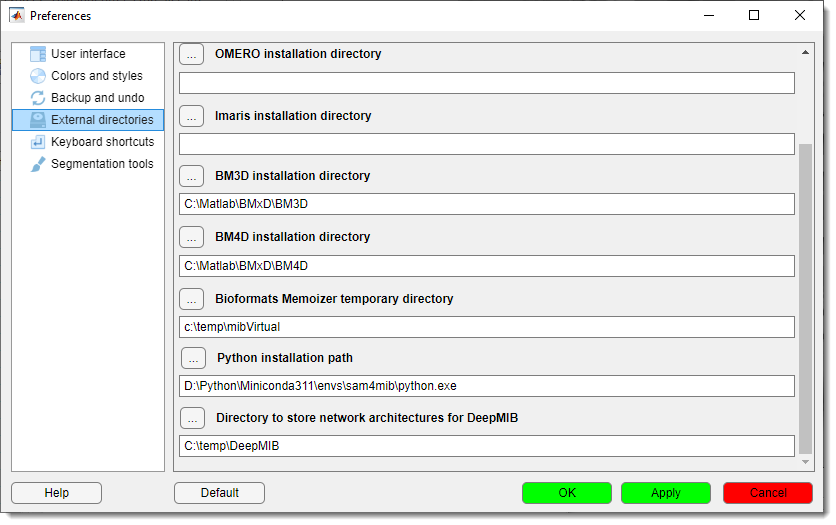
Task: Select External directories in the preferences list
Action: [101, 120]
